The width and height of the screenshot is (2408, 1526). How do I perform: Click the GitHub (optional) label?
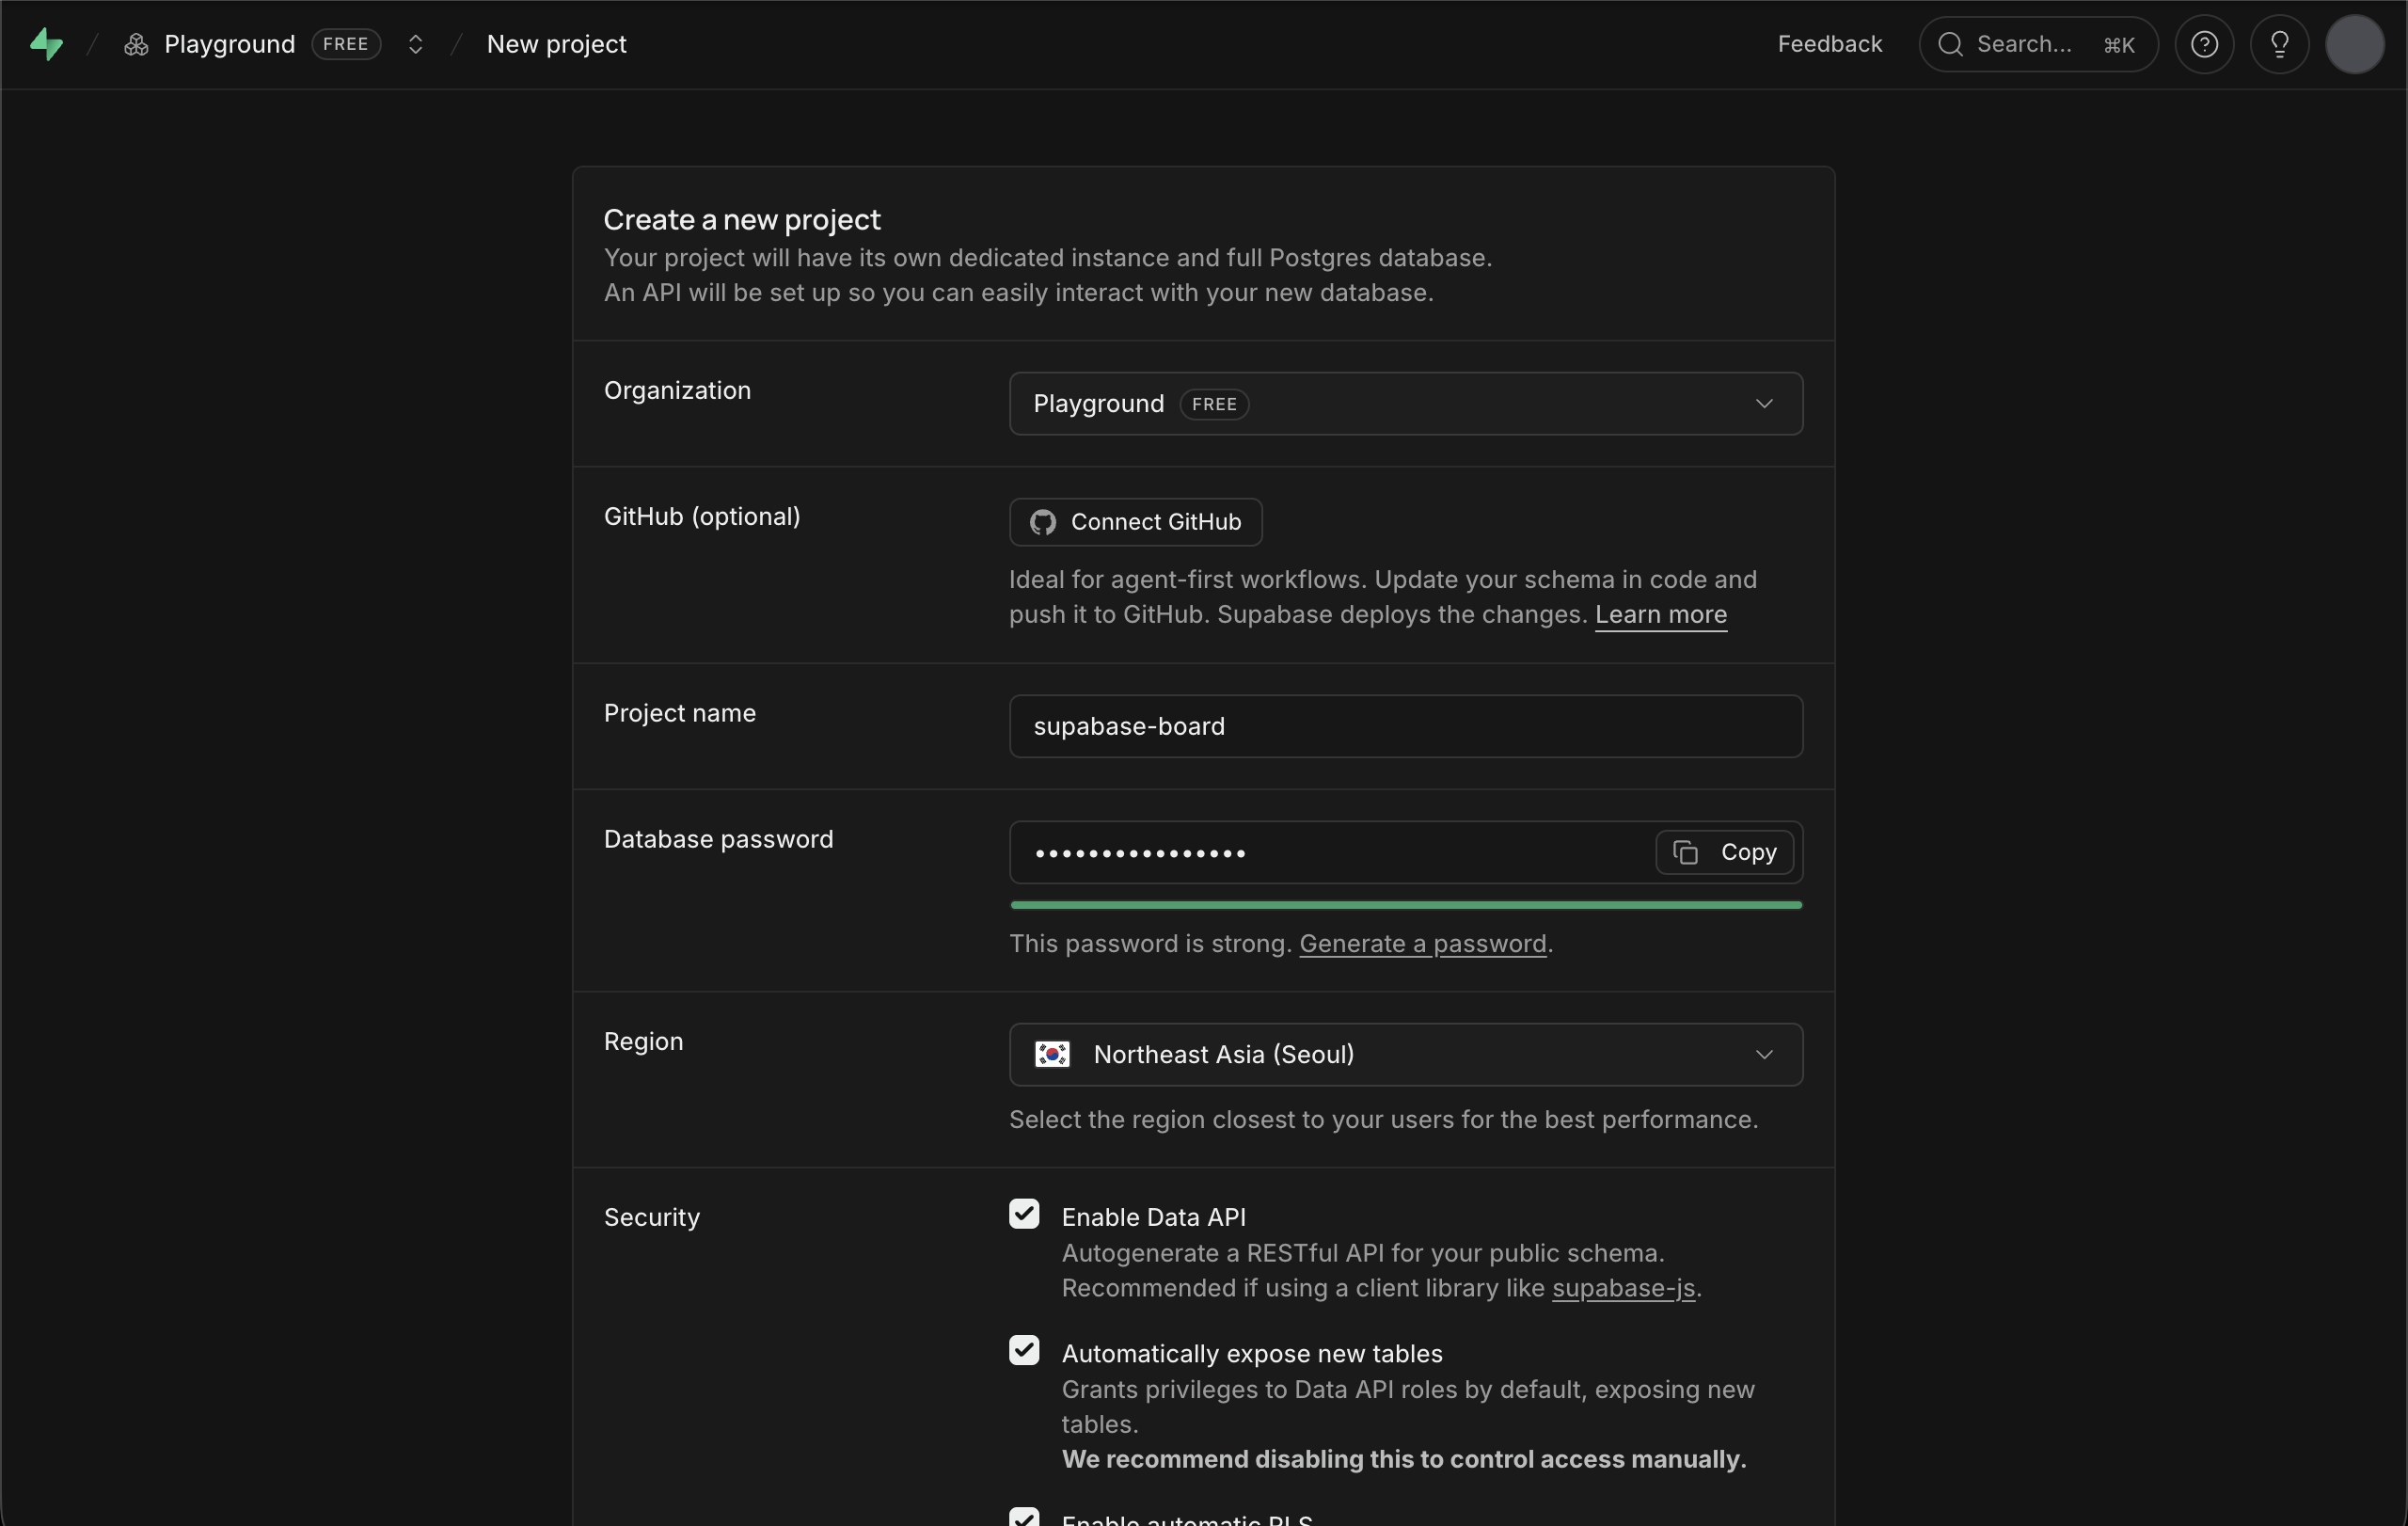pyautogui.click(x=702, y=516)
